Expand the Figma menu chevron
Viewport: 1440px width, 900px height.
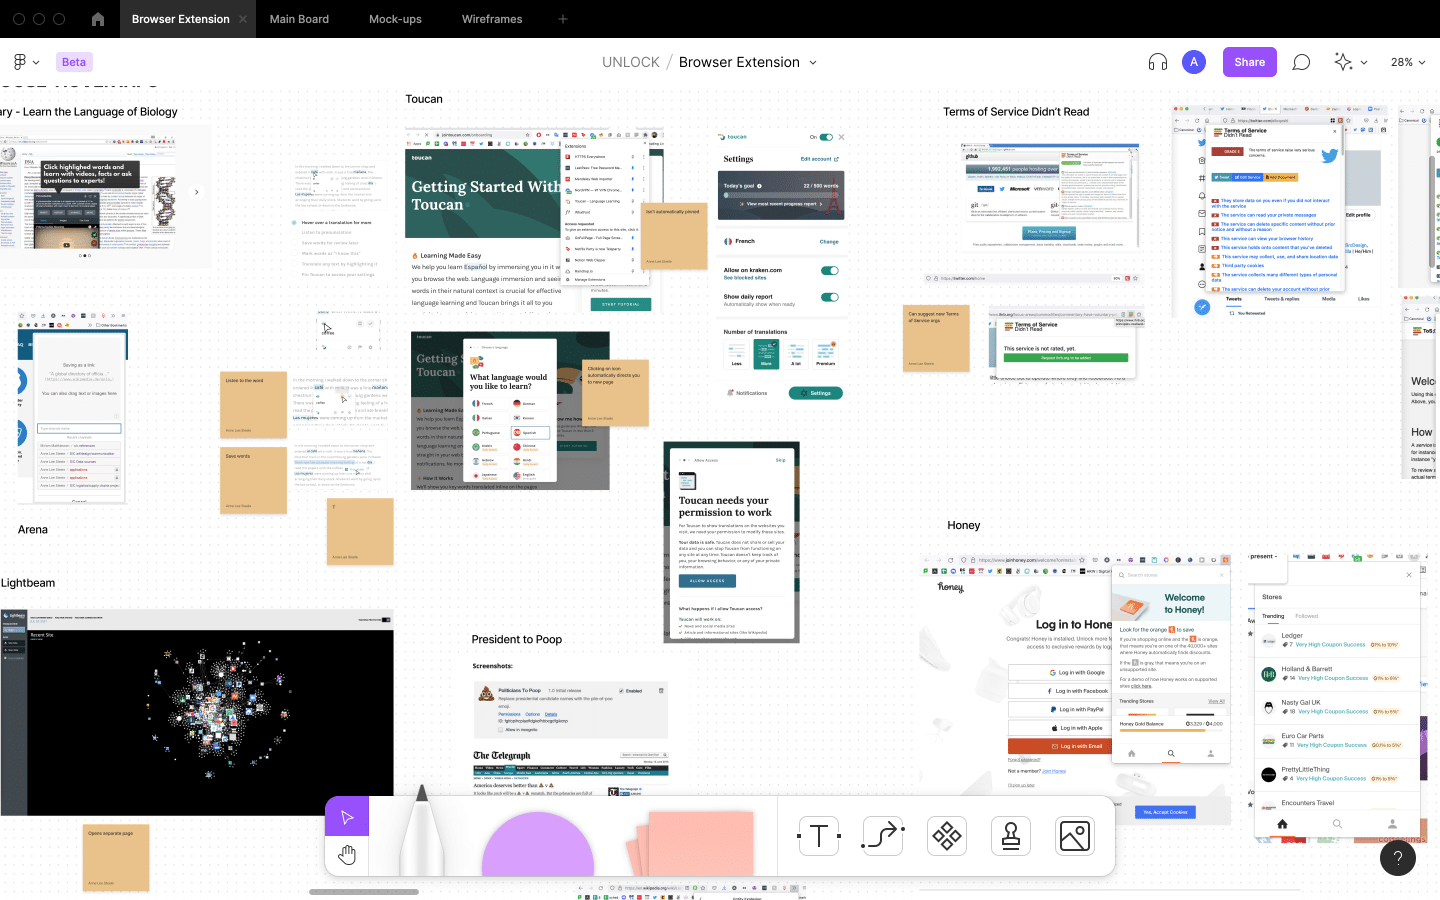(x=36, y=62)
